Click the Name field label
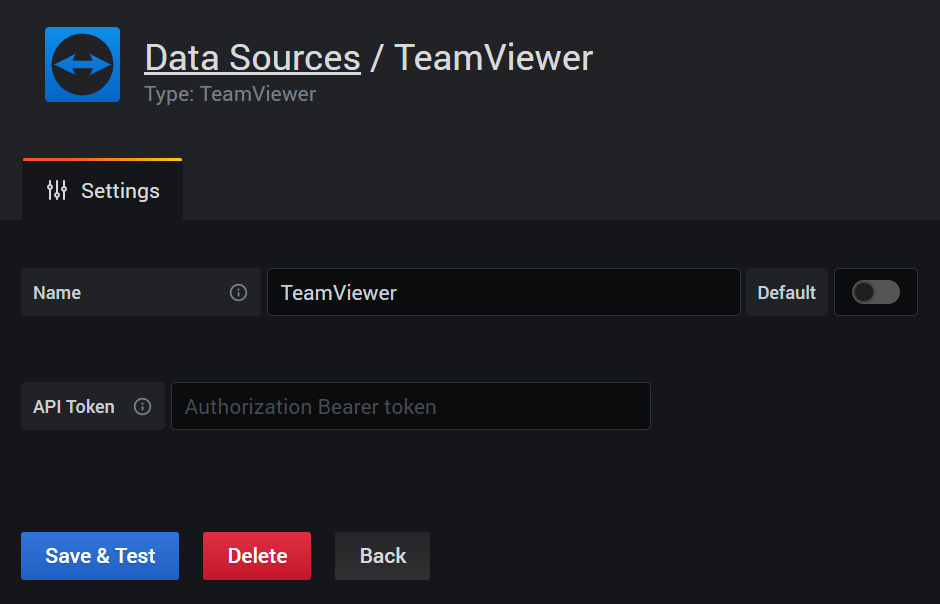 coord(57,292)
